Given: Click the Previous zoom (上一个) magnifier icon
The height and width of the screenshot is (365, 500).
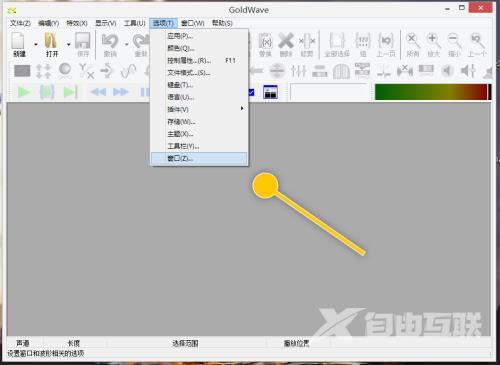Looking at the screenshot, I should pos(477,41).
